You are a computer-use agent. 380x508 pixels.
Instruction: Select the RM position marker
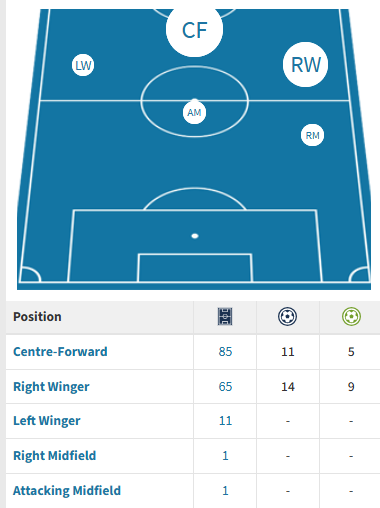(x=312, y=135)
